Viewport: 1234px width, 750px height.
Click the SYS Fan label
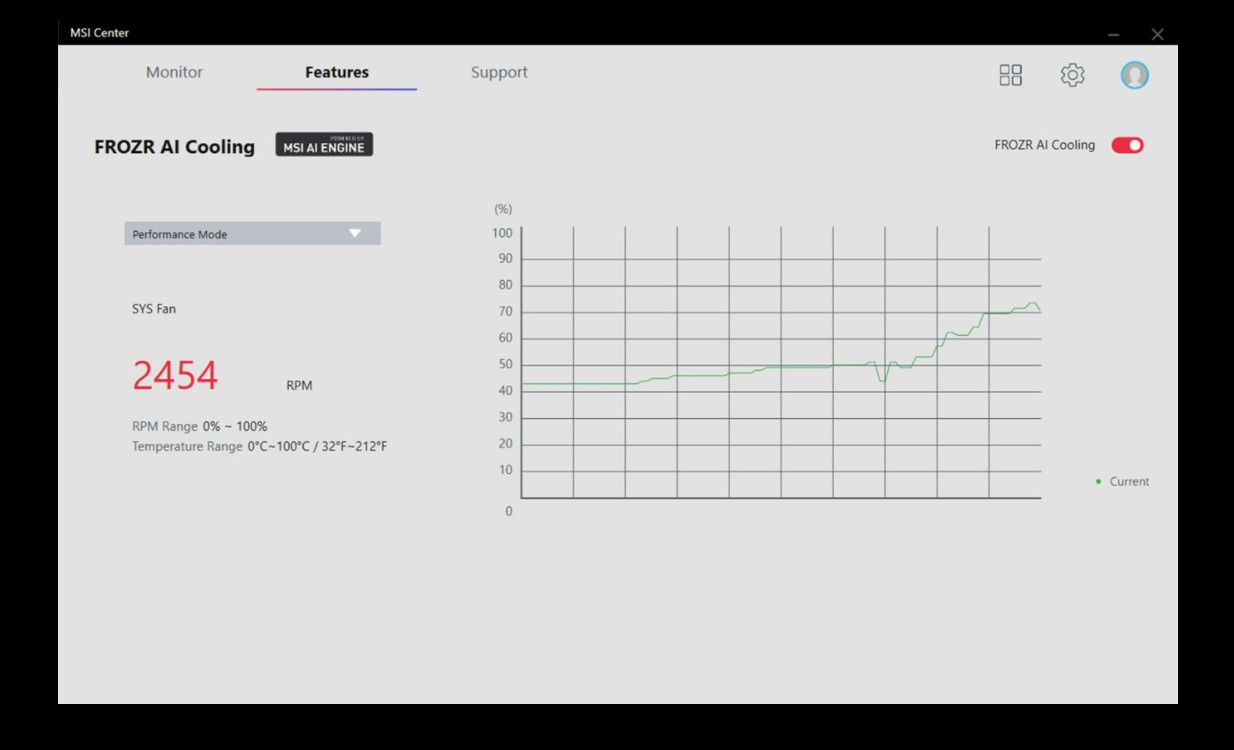[154, 309]
